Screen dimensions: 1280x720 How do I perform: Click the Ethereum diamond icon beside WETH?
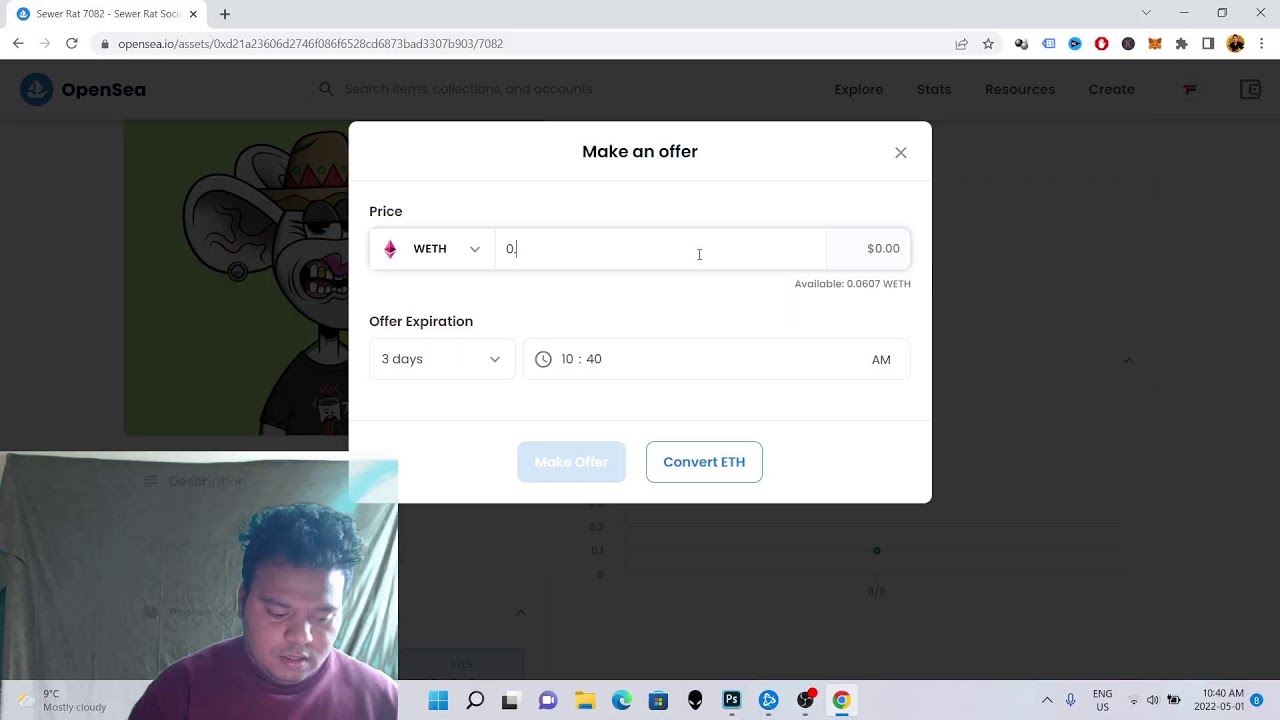390,249
